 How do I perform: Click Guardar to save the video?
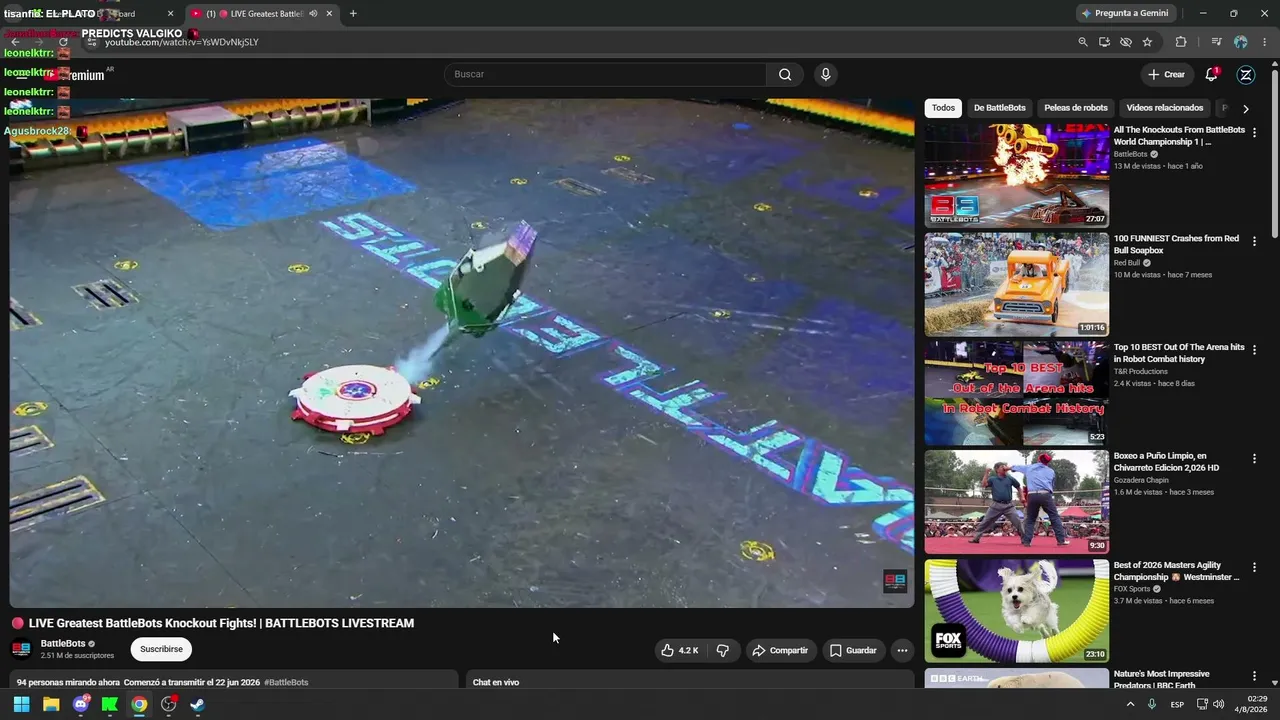point(853,650)
